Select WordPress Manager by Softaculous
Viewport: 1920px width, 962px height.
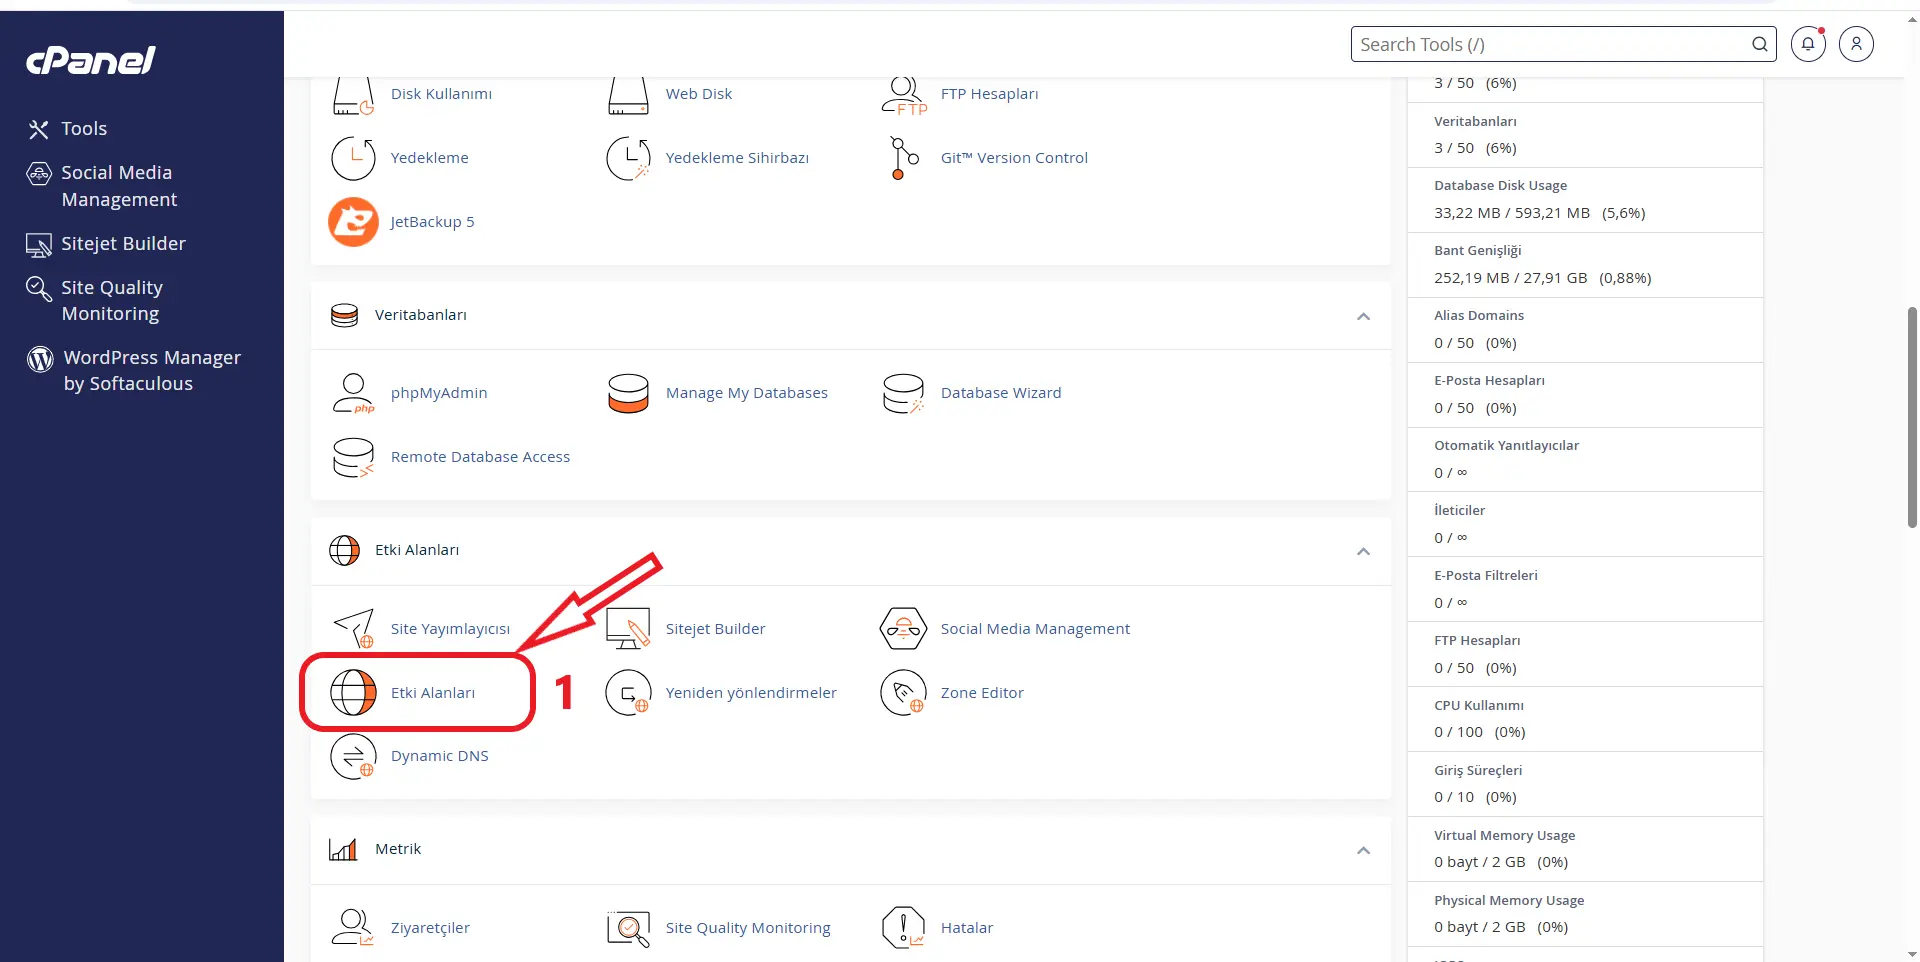tap(152, 371)
